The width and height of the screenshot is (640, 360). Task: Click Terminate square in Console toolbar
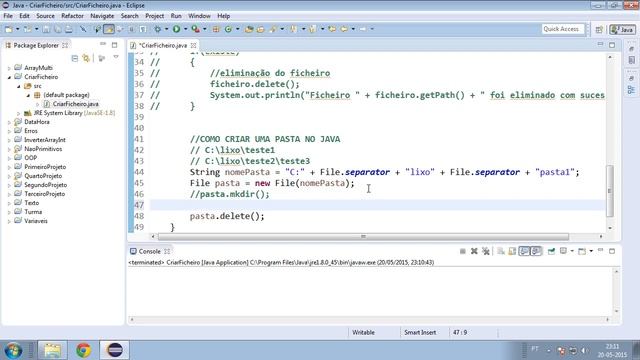(462, 251)
